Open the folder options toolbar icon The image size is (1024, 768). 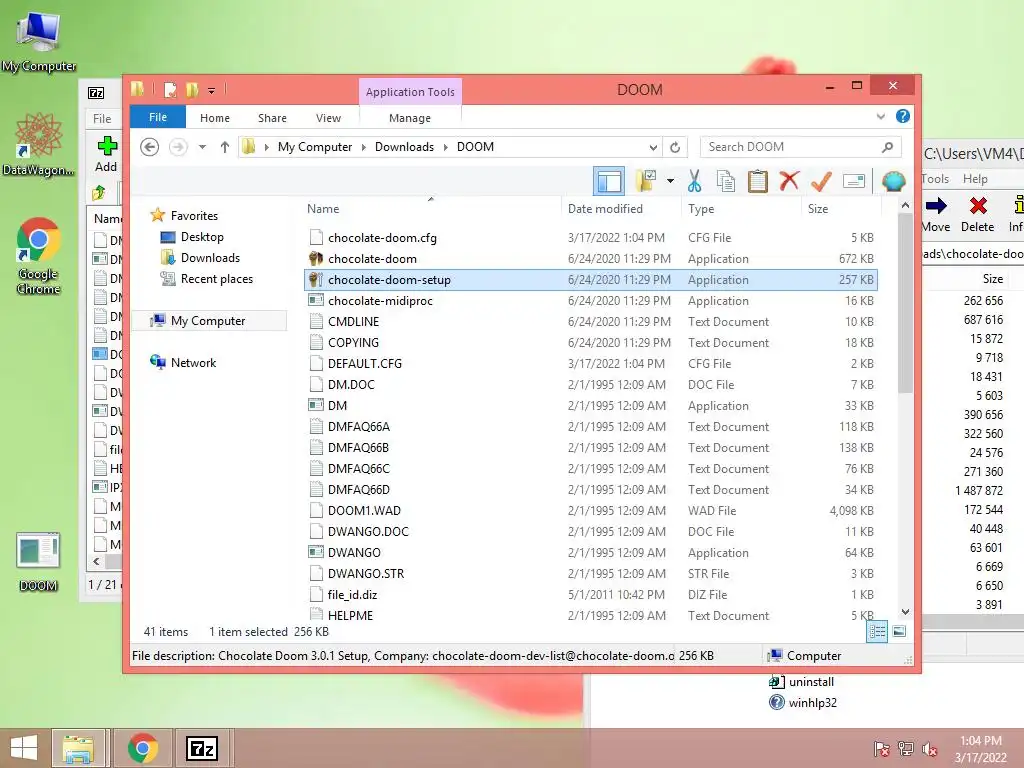645,181
